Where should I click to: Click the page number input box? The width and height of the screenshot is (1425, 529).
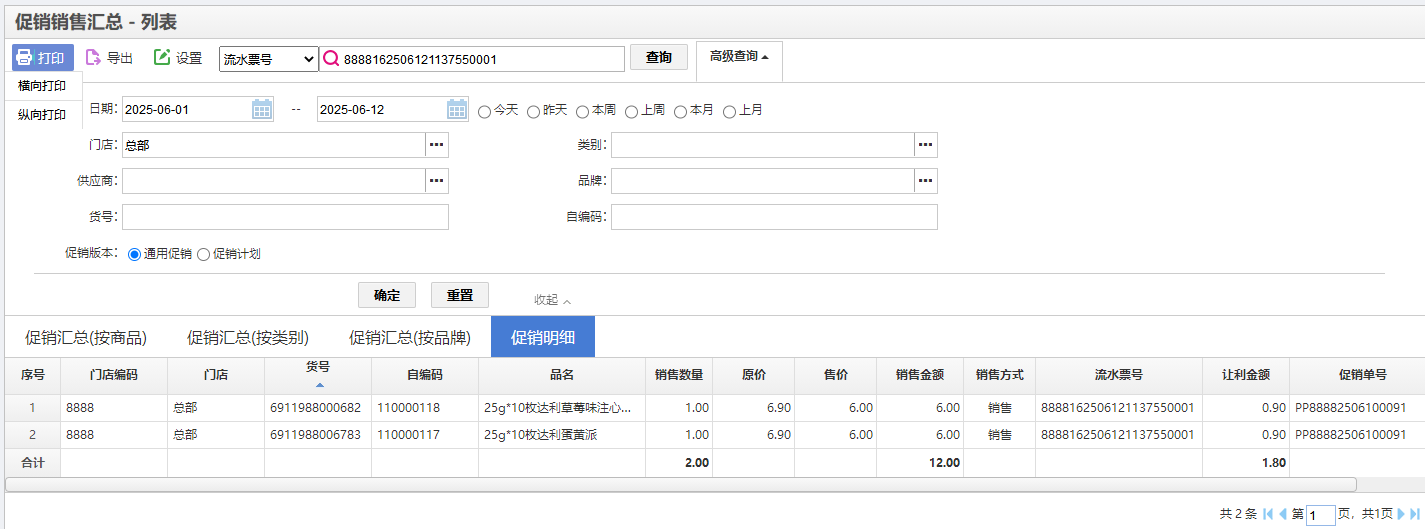[x=1320, y=515]
